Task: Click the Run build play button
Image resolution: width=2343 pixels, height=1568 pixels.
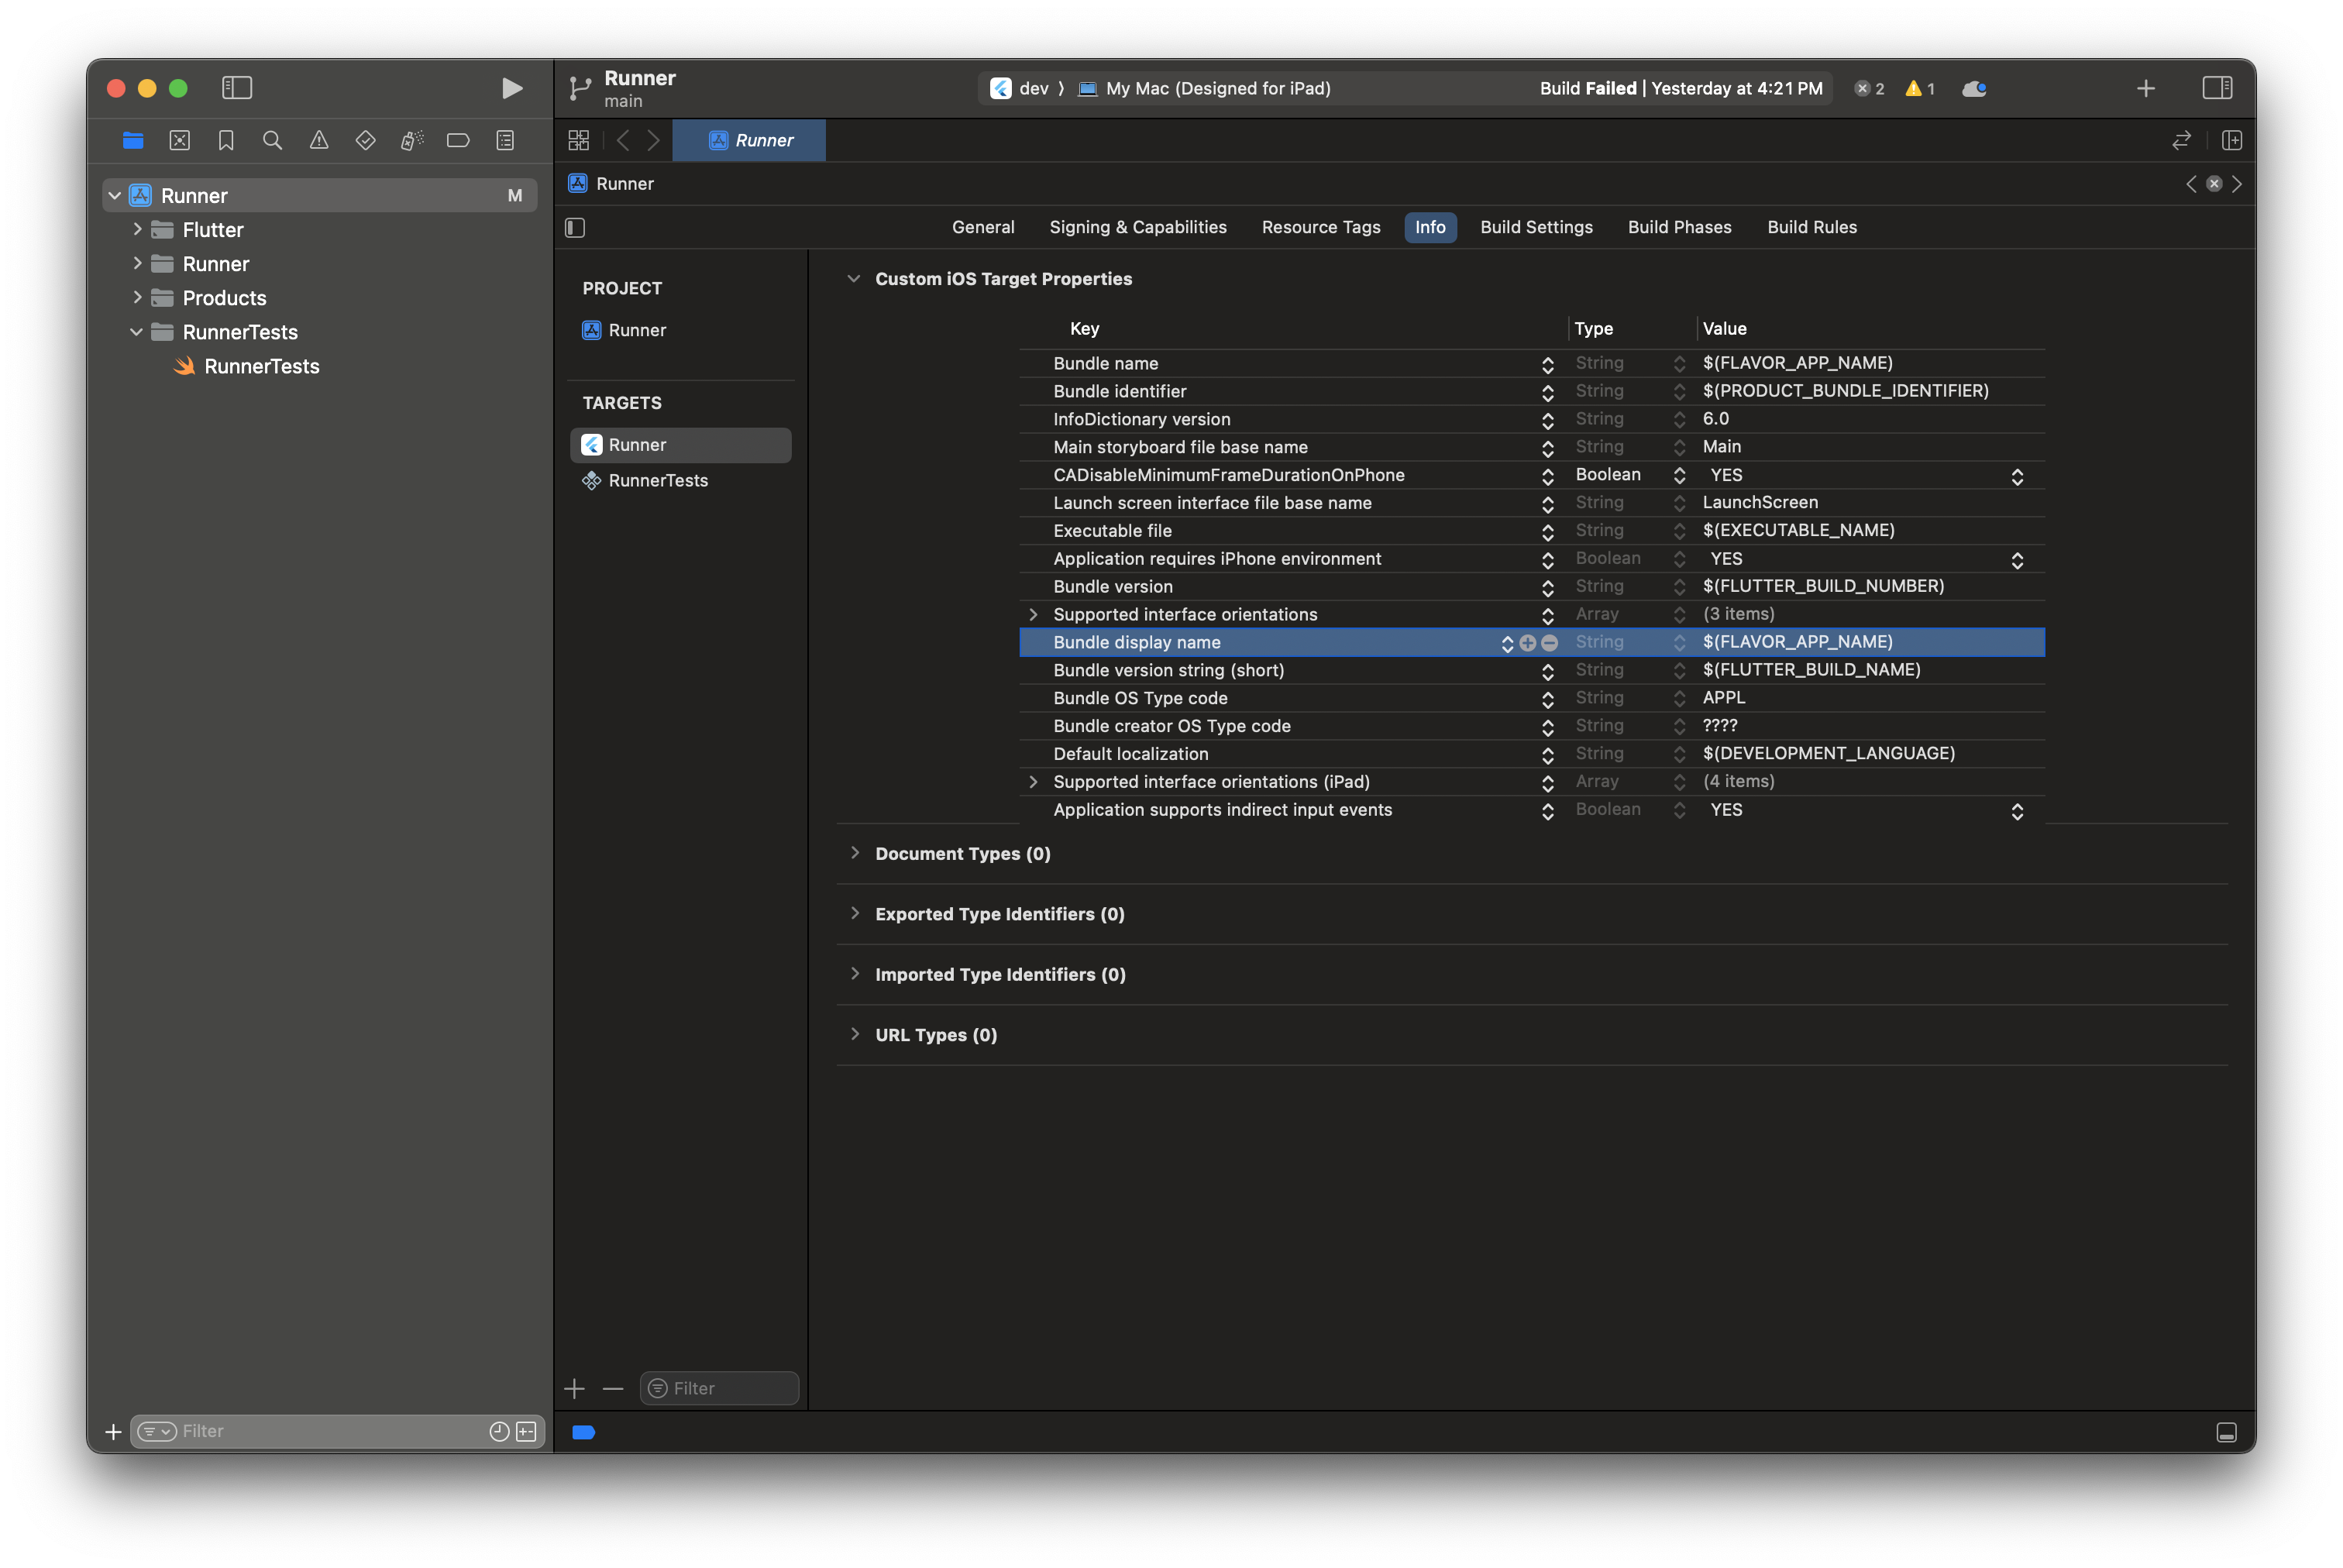Action: click(511, 88)
